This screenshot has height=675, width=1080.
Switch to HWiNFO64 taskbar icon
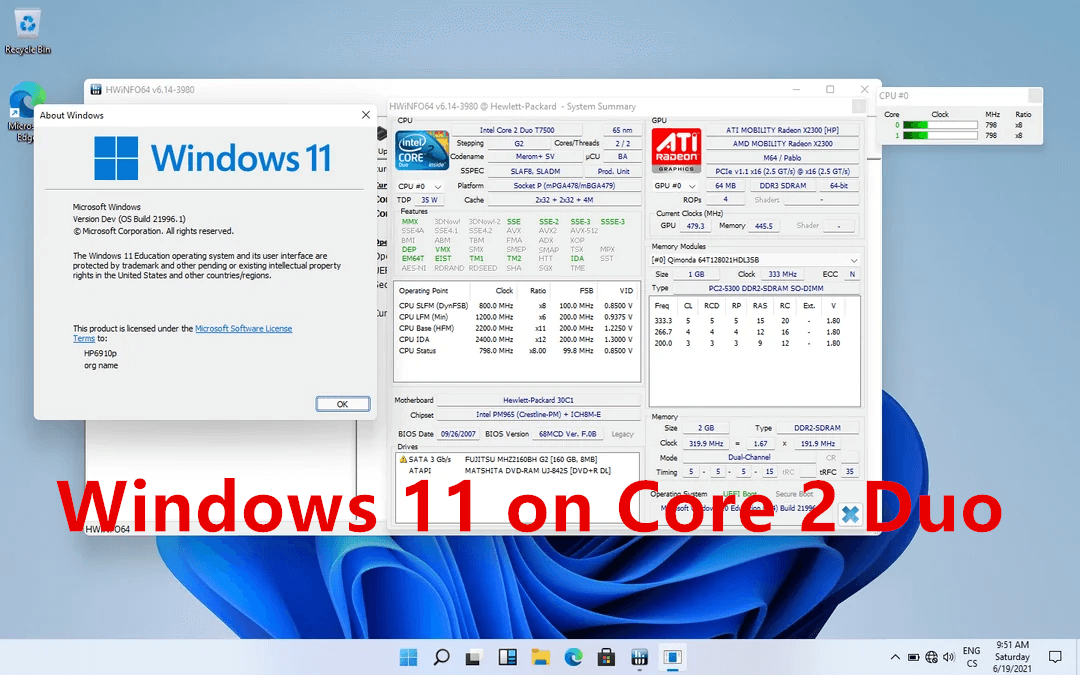pos(639,657)
